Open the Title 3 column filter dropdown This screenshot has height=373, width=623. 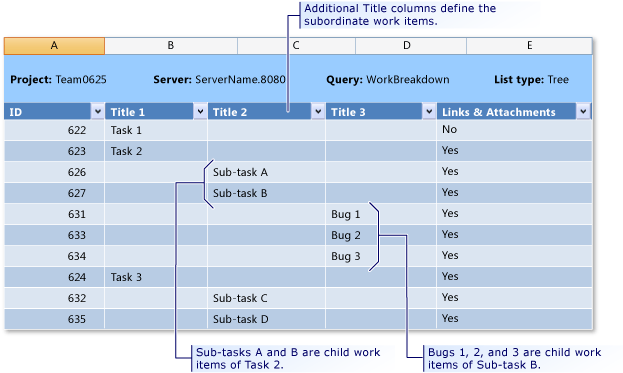429,112
